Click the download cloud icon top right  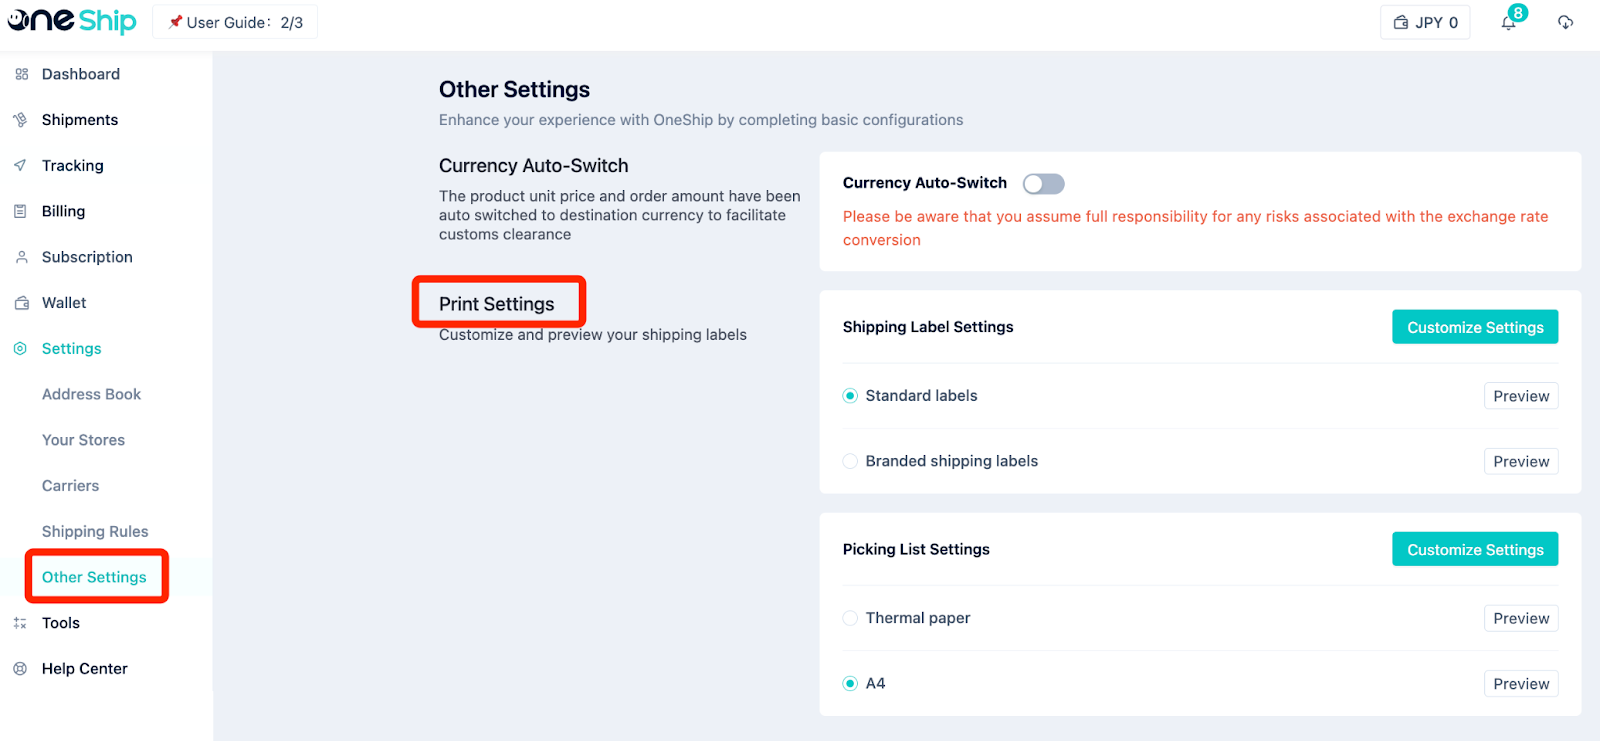(x=1565, y=22)
